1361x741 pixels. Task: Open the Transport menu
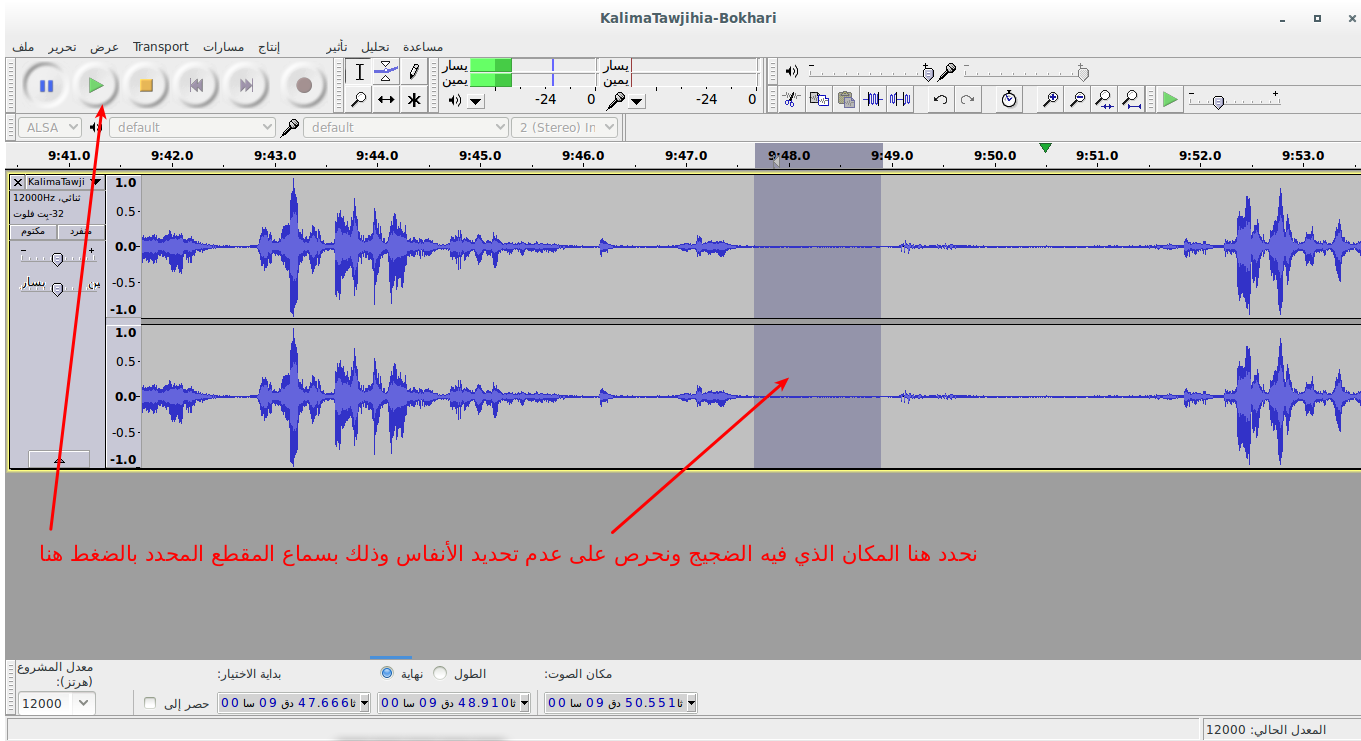click(x=161, y=47)
